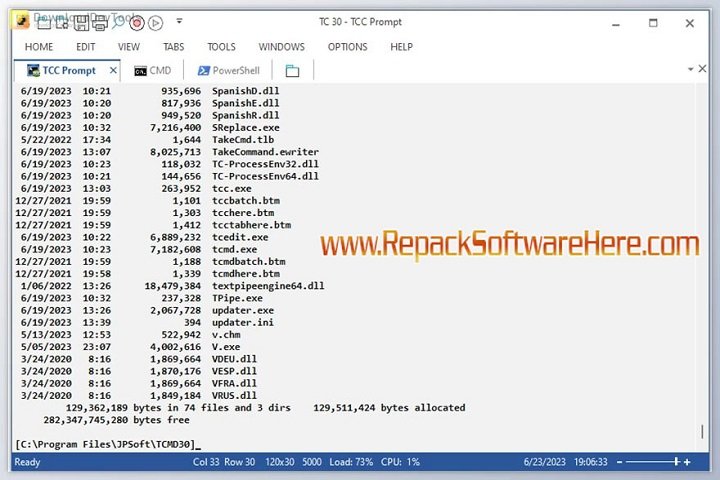
Task: Click the tcedit.exe file name
Action: pyautogui.click(x=240, y=237)
